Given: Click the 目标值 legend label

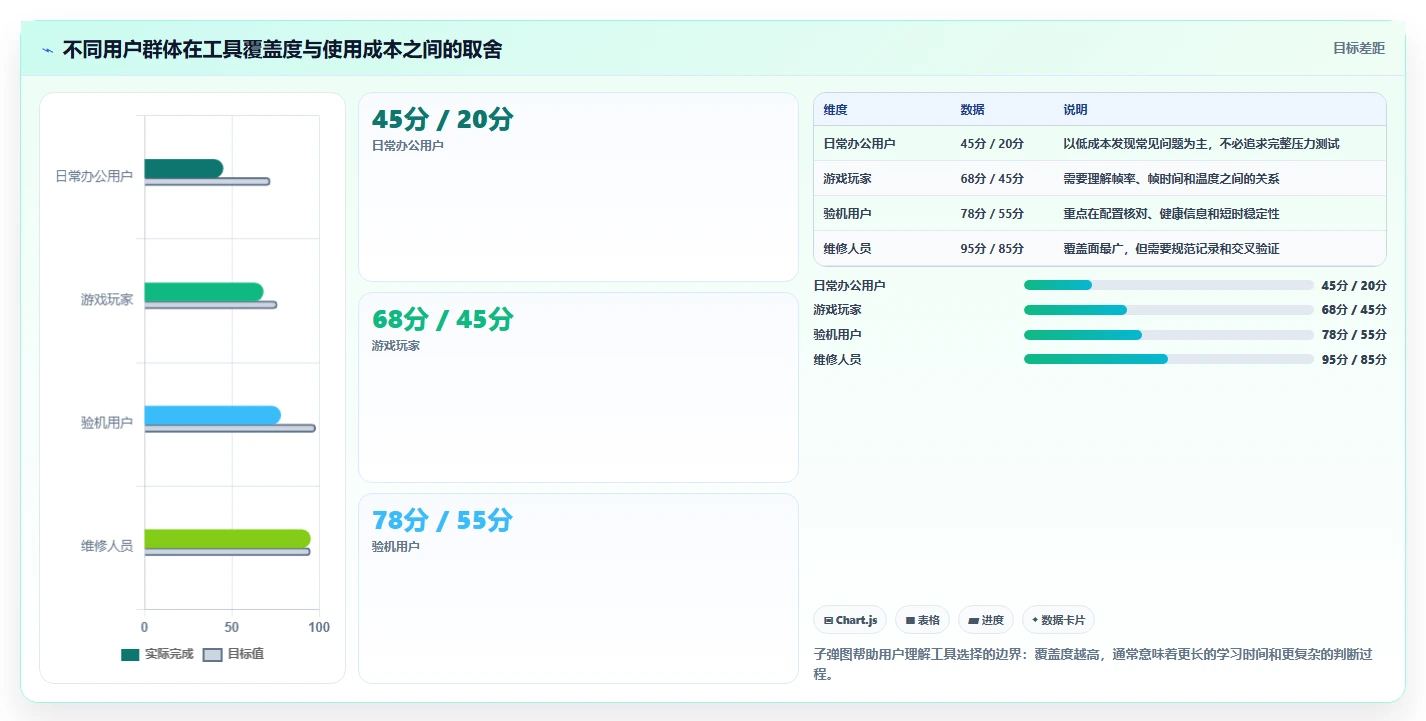Looking at the screenshot, I should point(246,654).
